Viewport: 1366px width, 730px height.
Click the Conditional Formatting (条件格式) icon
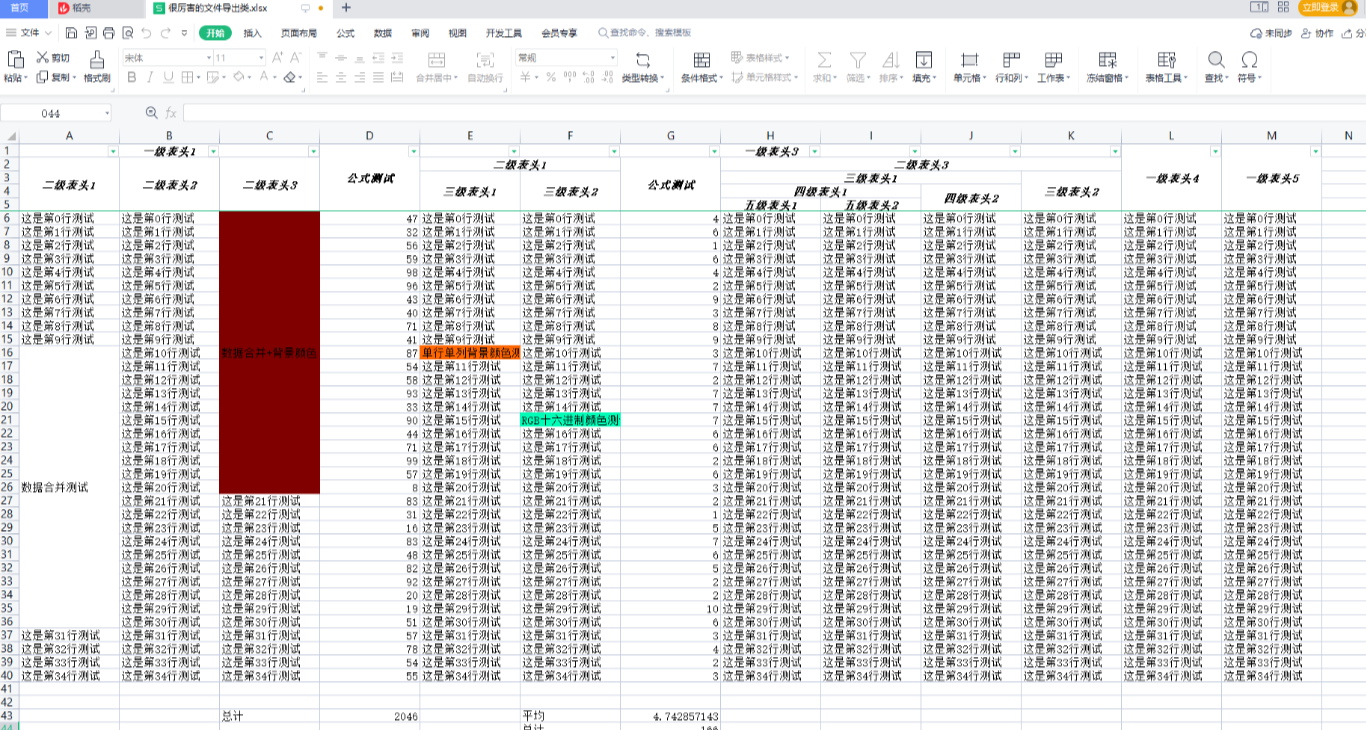click(702, 60)
